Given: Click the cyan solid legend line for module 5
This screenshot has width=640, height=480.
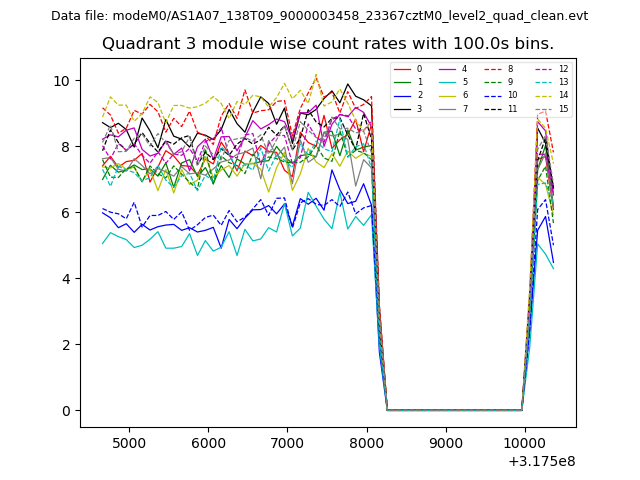Looking at the screenshot, I should pos(447,82).
